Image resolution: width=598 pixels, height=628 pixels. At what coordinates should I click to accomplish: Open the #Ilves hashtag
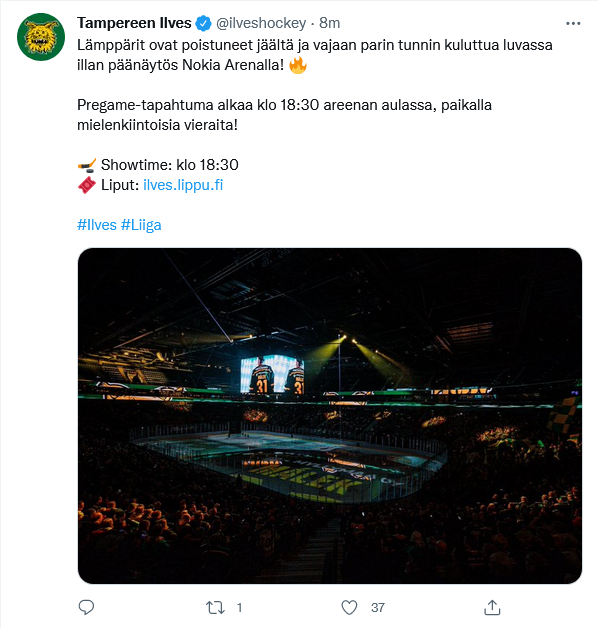(x=97, y=225)
